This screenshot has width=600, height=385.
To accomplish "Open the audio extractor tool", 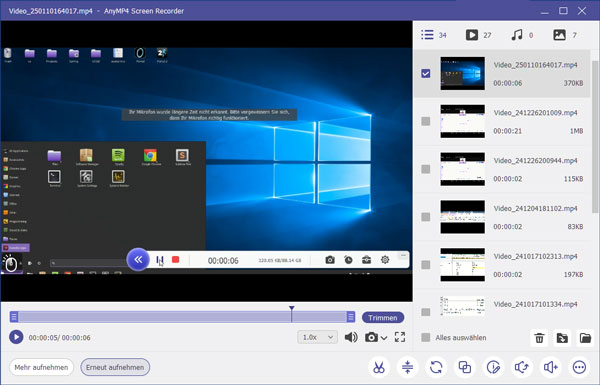I will point(522,367).
